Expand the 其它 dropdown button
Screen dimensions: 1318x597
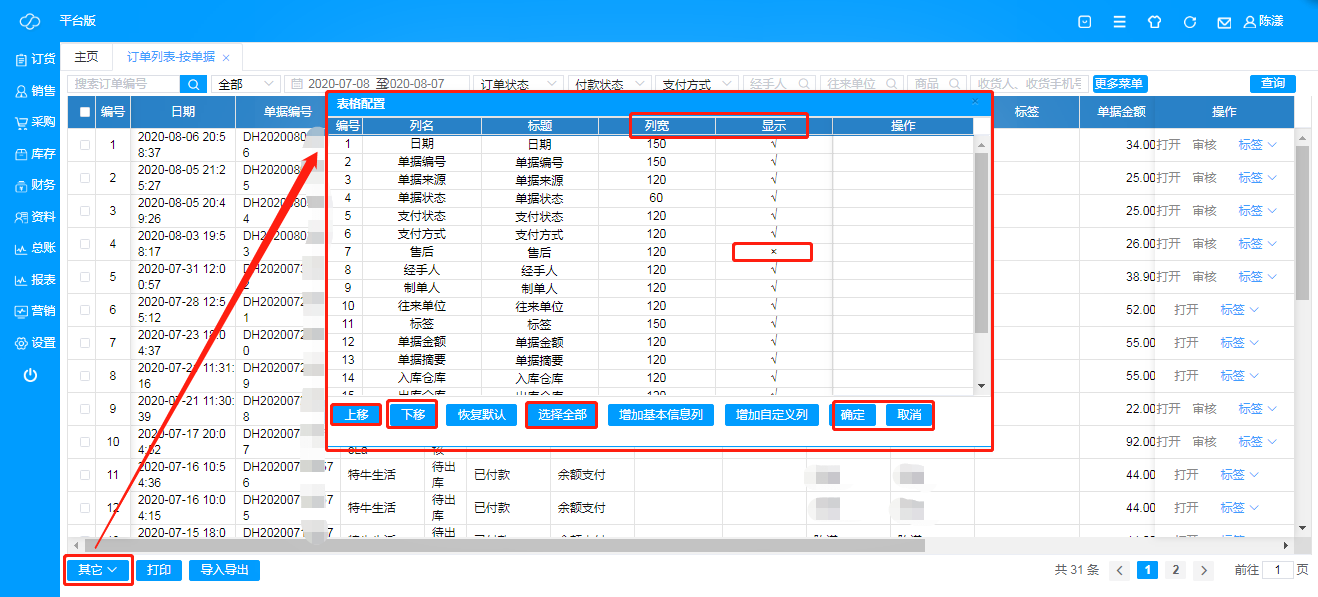(x=98, y=570)
